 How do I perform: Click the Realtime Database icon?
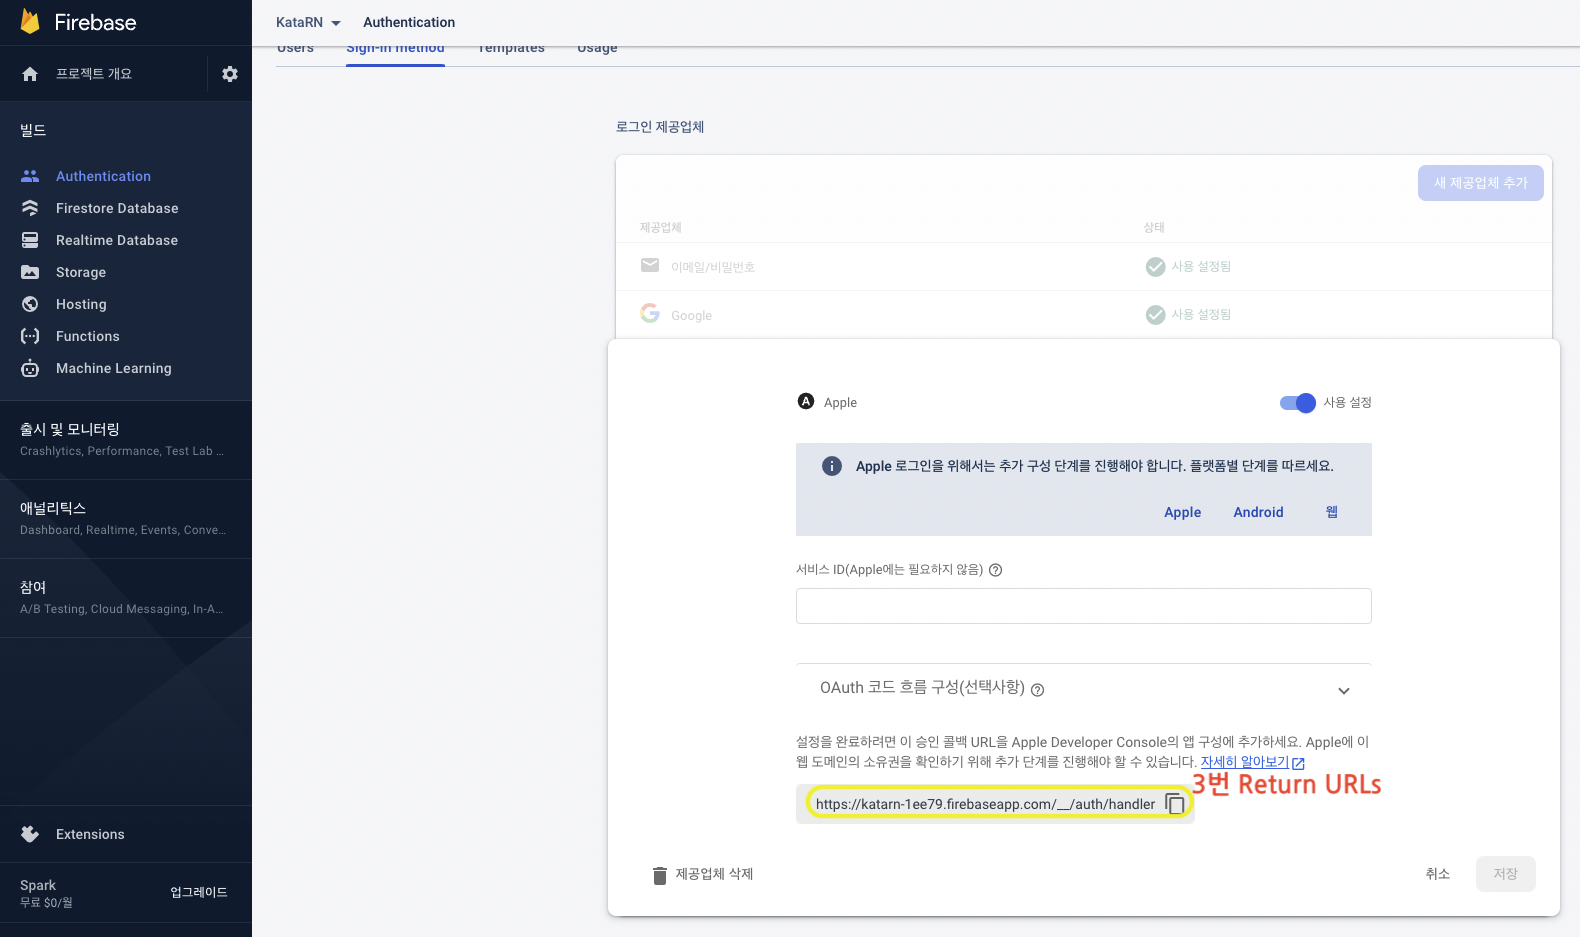(30, 240)
